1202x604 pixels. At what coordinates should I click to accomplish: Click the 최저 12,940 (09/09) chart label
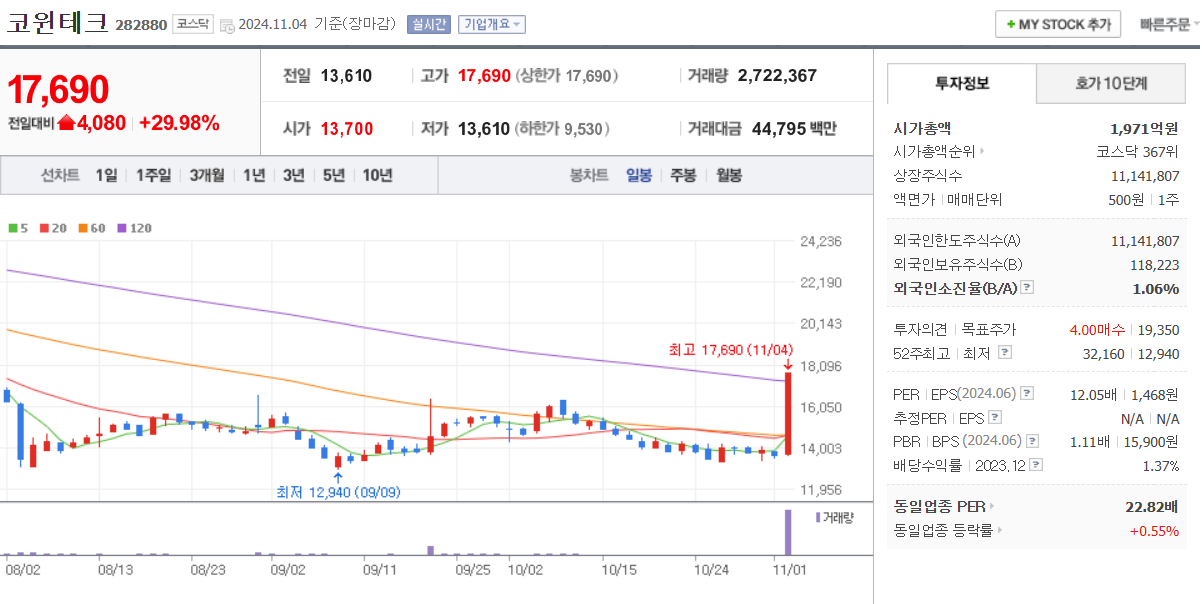coord(339,492)
